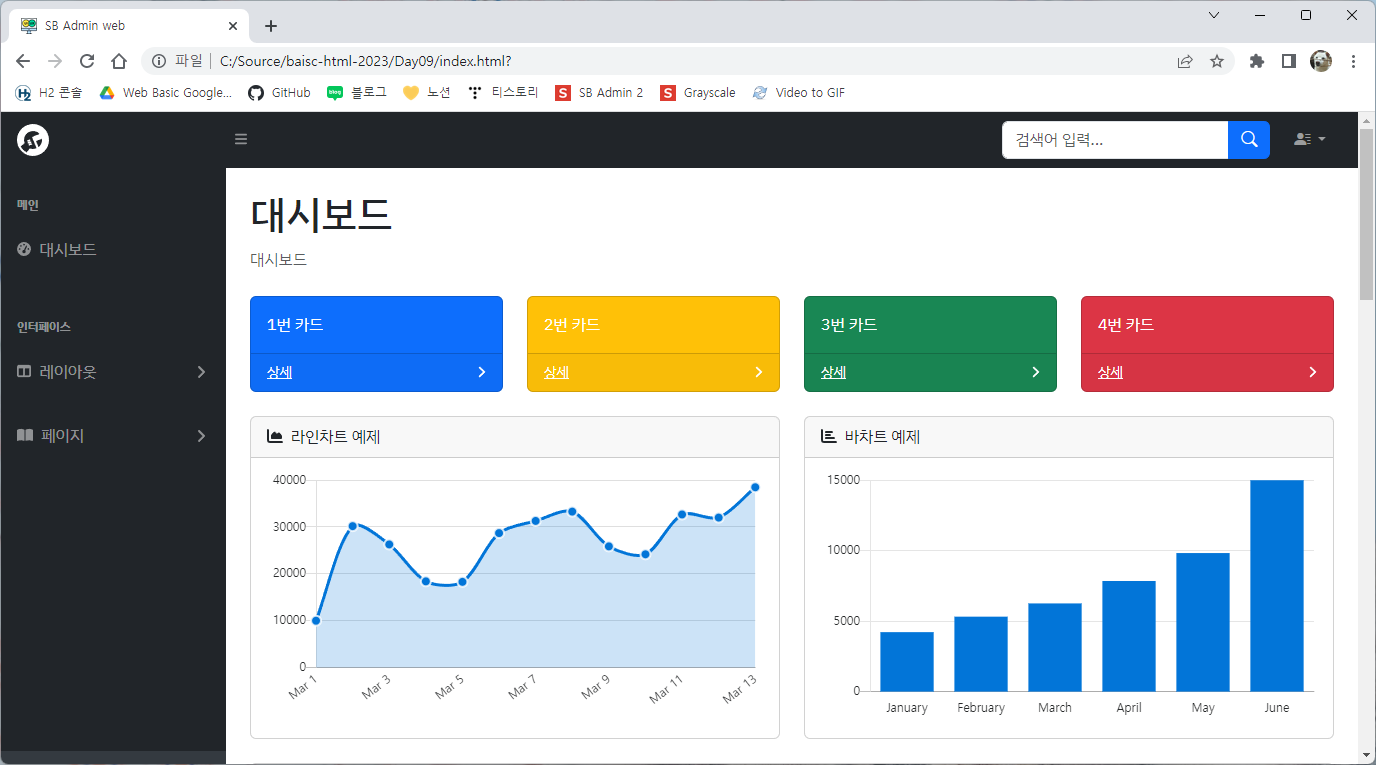Click the share page icon in address bar

[x=1185, y=61]
